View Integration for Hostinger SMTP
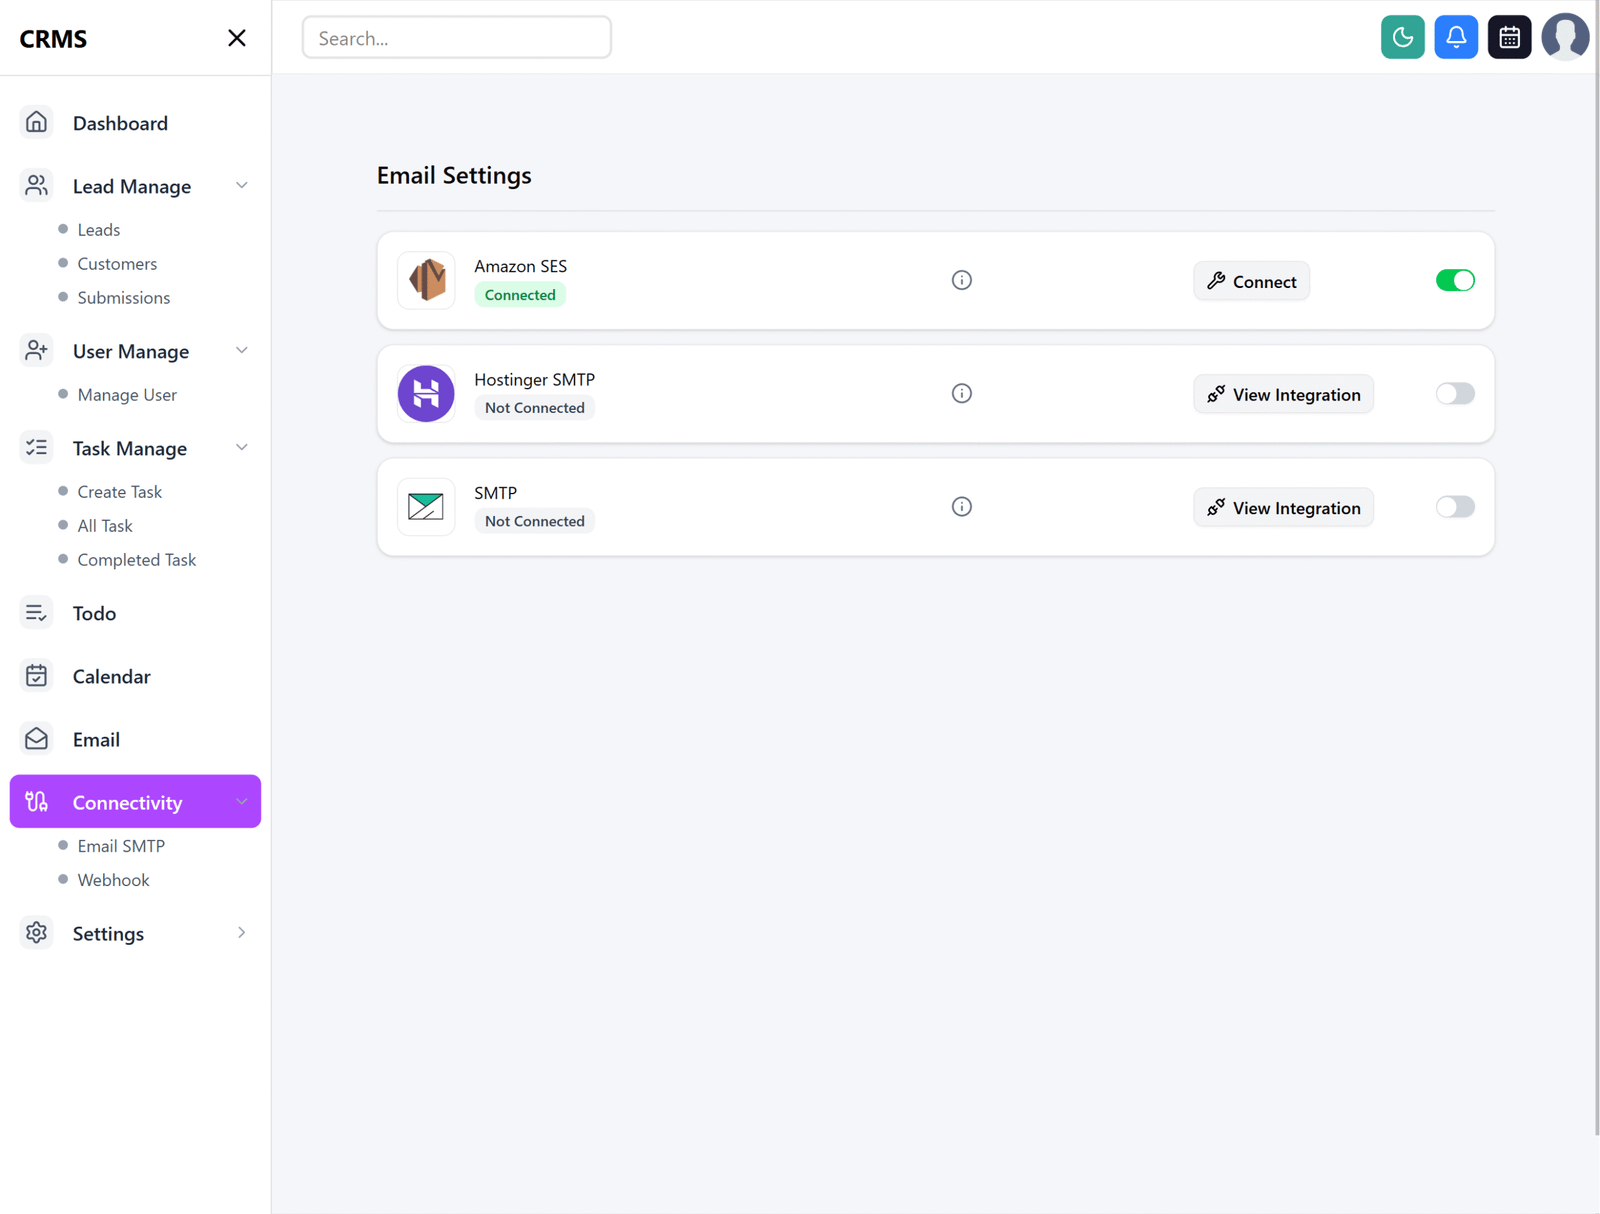Screen dimensions: 1600x1214 (1283, 393)
